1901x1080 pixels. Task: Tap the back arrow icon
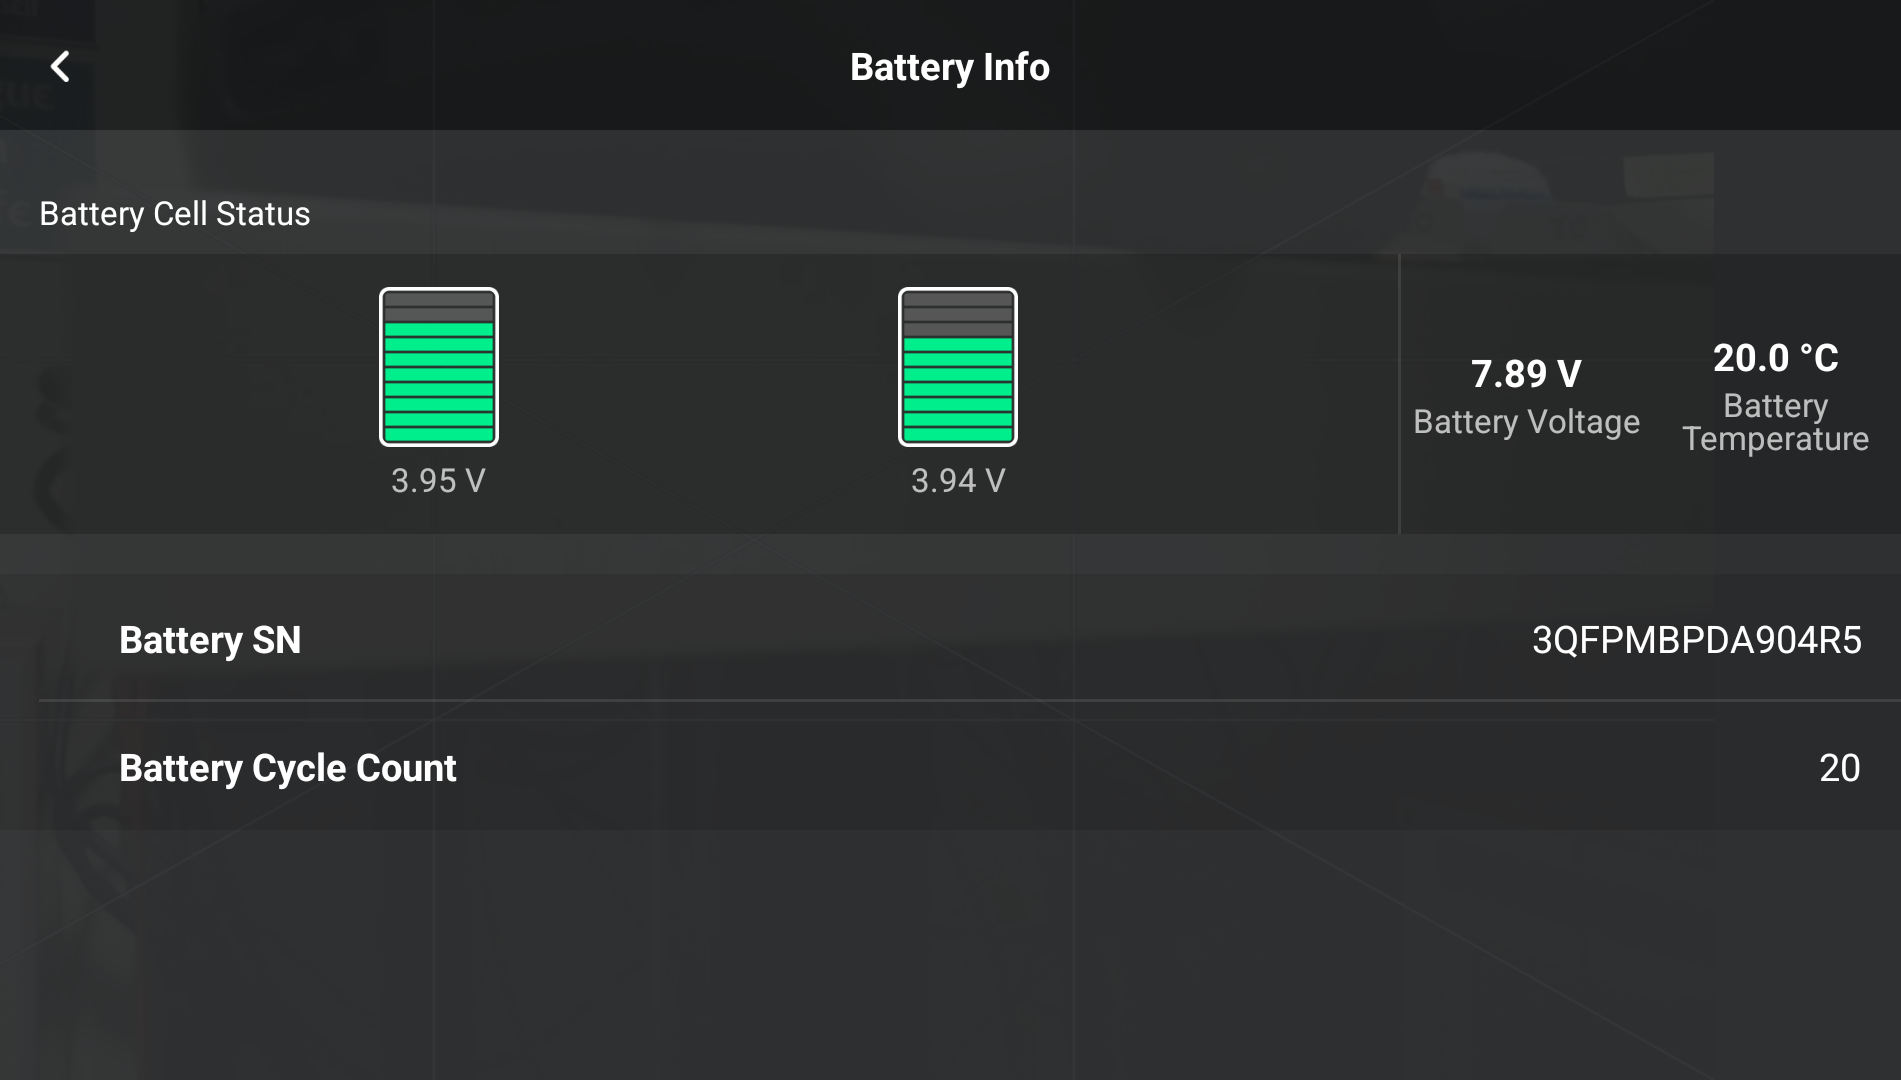pos(60,67)
